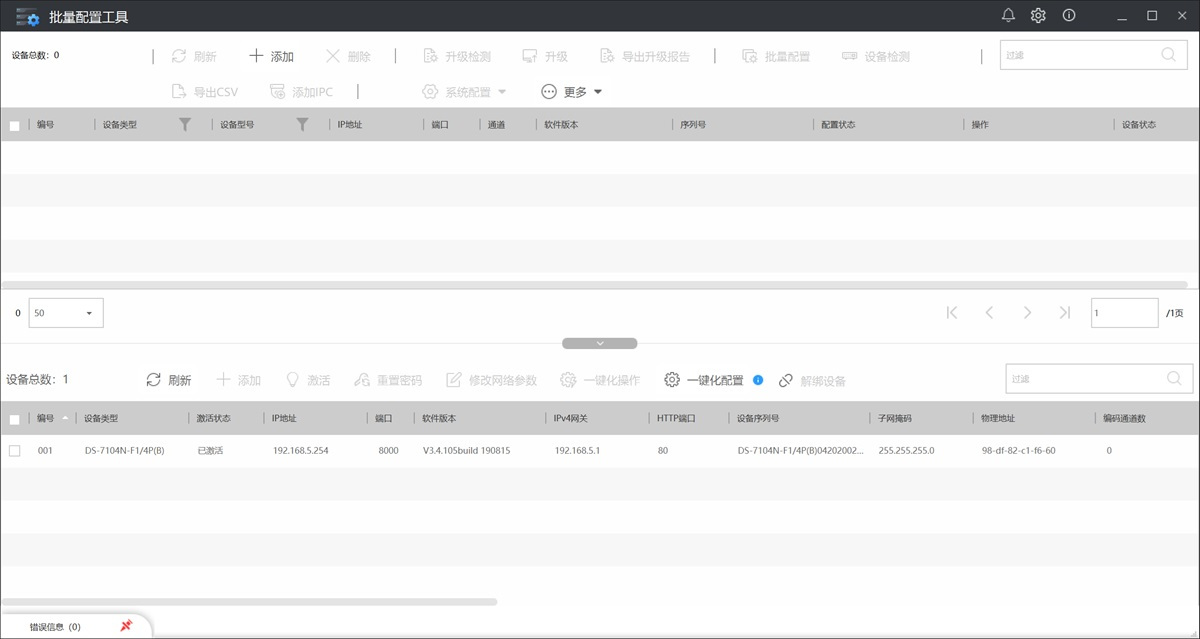Select all in the lower device table
This screenshot has height=639, width=1200.
click(x=14, y=419)
